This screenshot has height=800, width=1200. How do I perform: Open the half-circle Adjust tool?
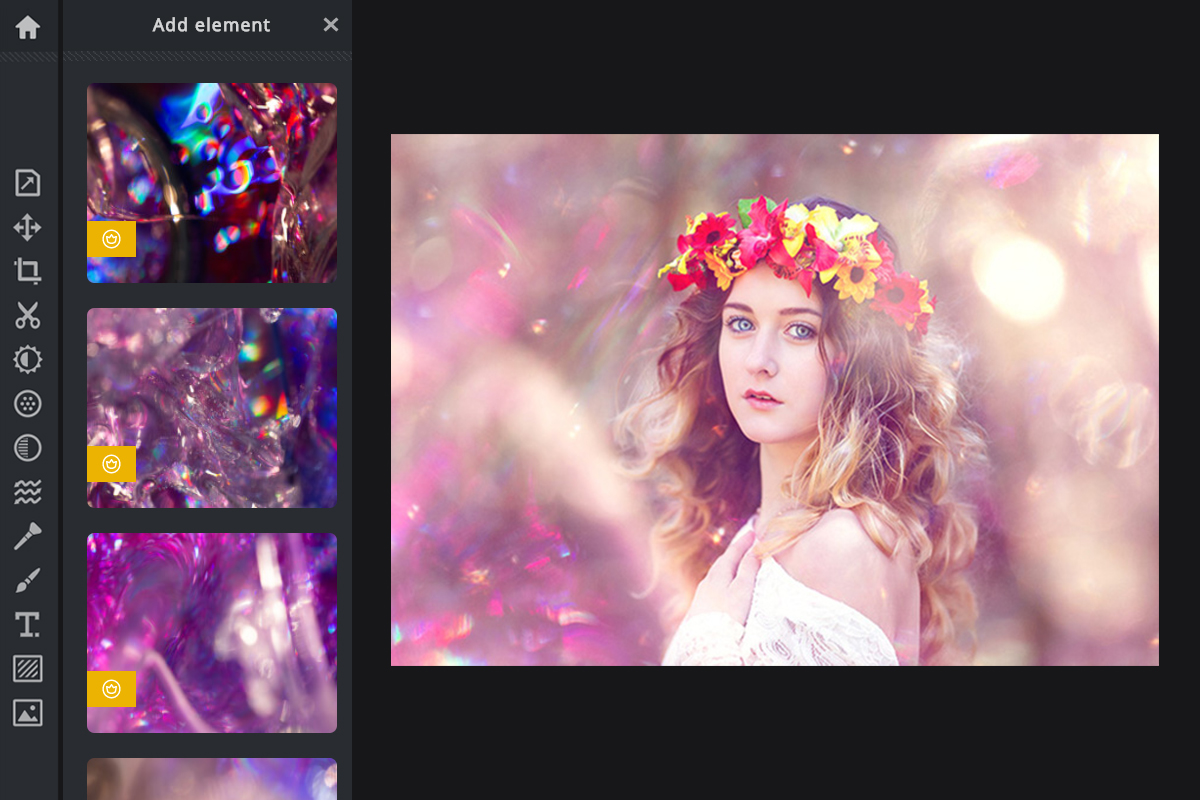[x=28, y=360]
